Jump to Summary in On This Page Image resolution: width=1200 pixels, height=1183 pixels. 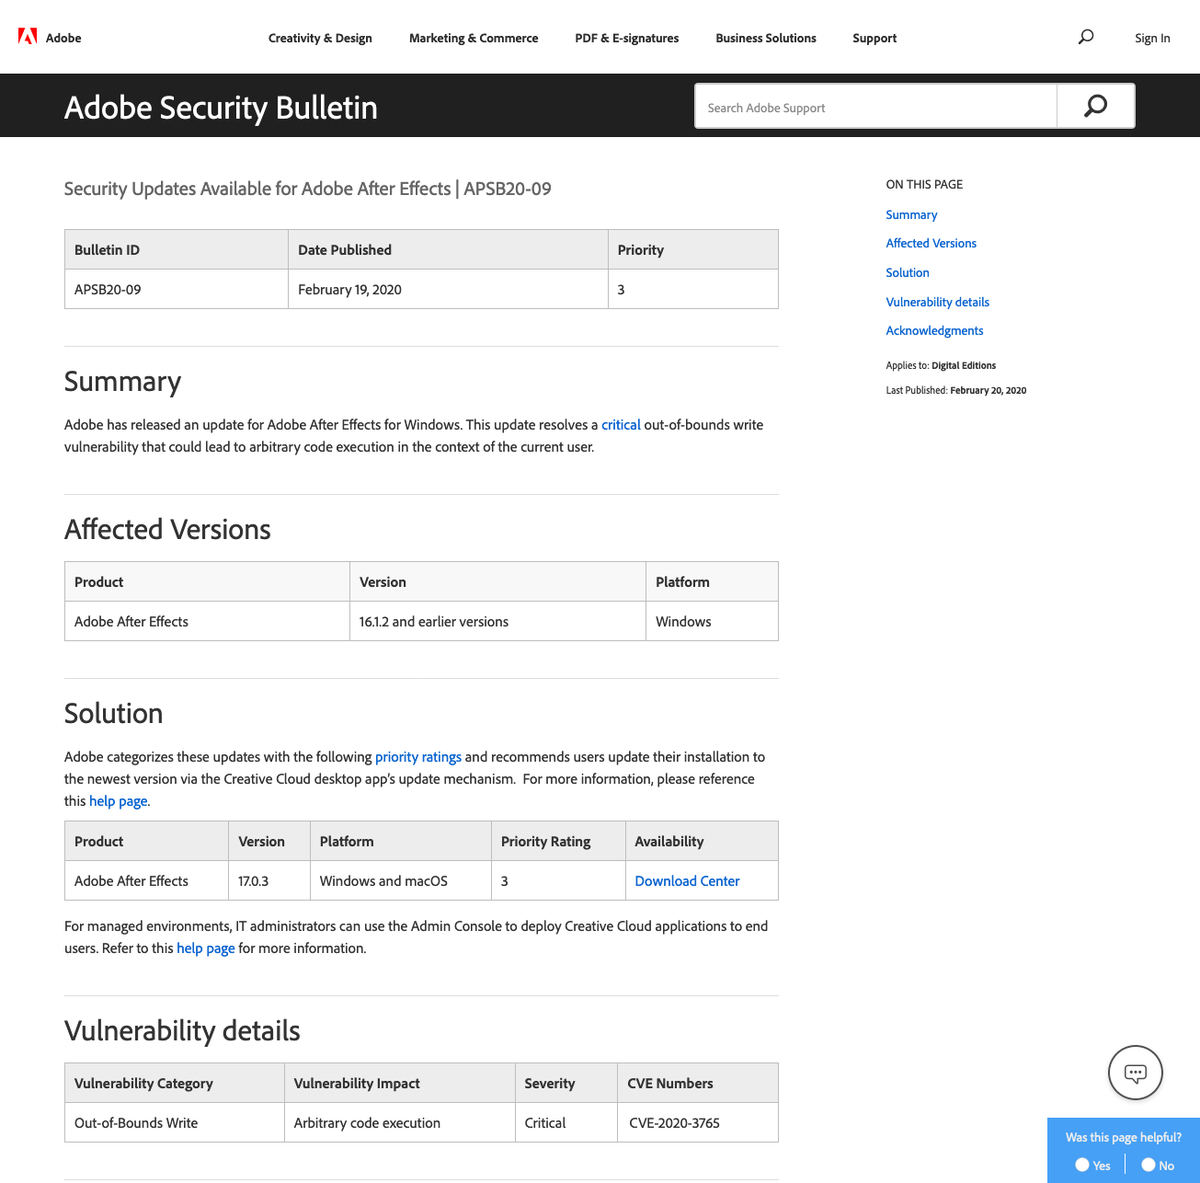pyautogui.click(x=911, y=215)
